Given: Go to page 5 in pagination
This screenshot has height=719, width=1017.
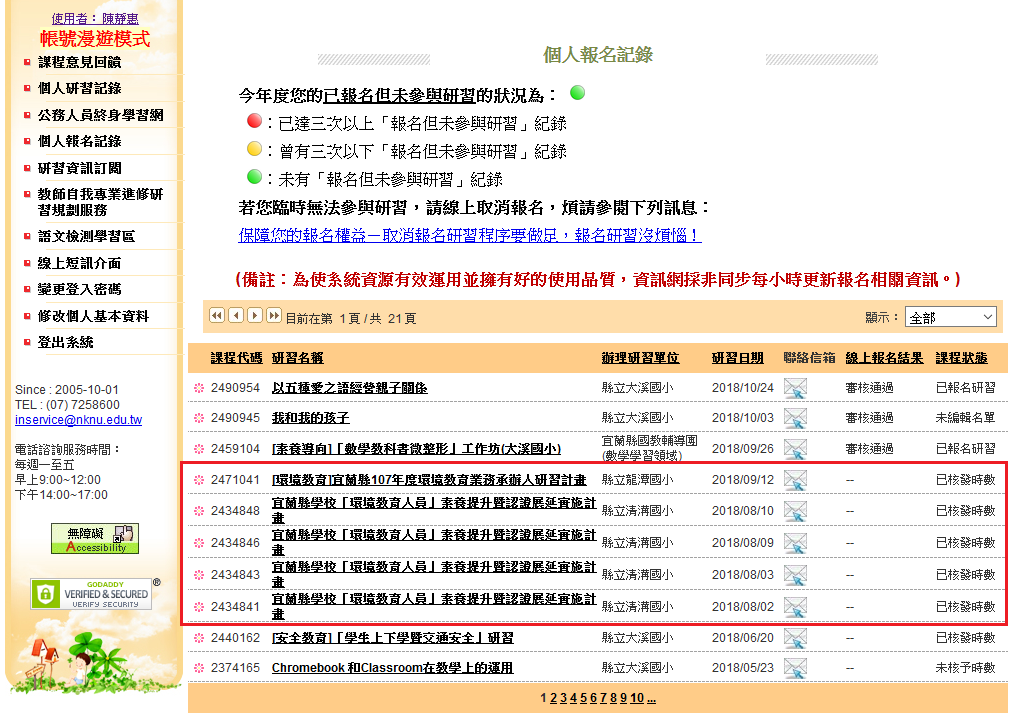Looking at the screenshot, I should (x=583, y=698).
